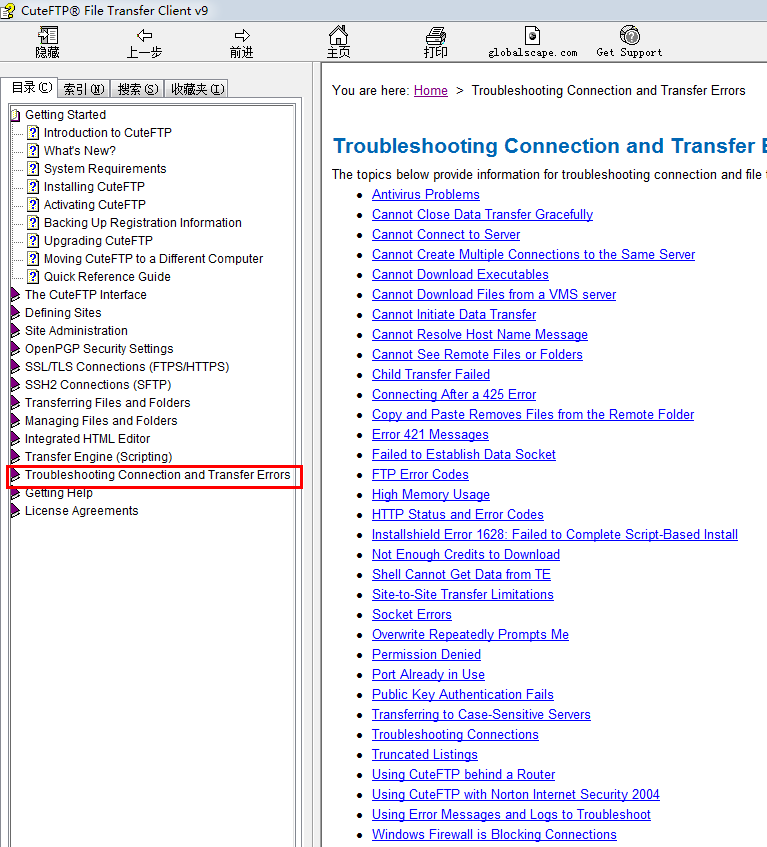Open HTTP Status and Error Codes link

pos(457,514)
